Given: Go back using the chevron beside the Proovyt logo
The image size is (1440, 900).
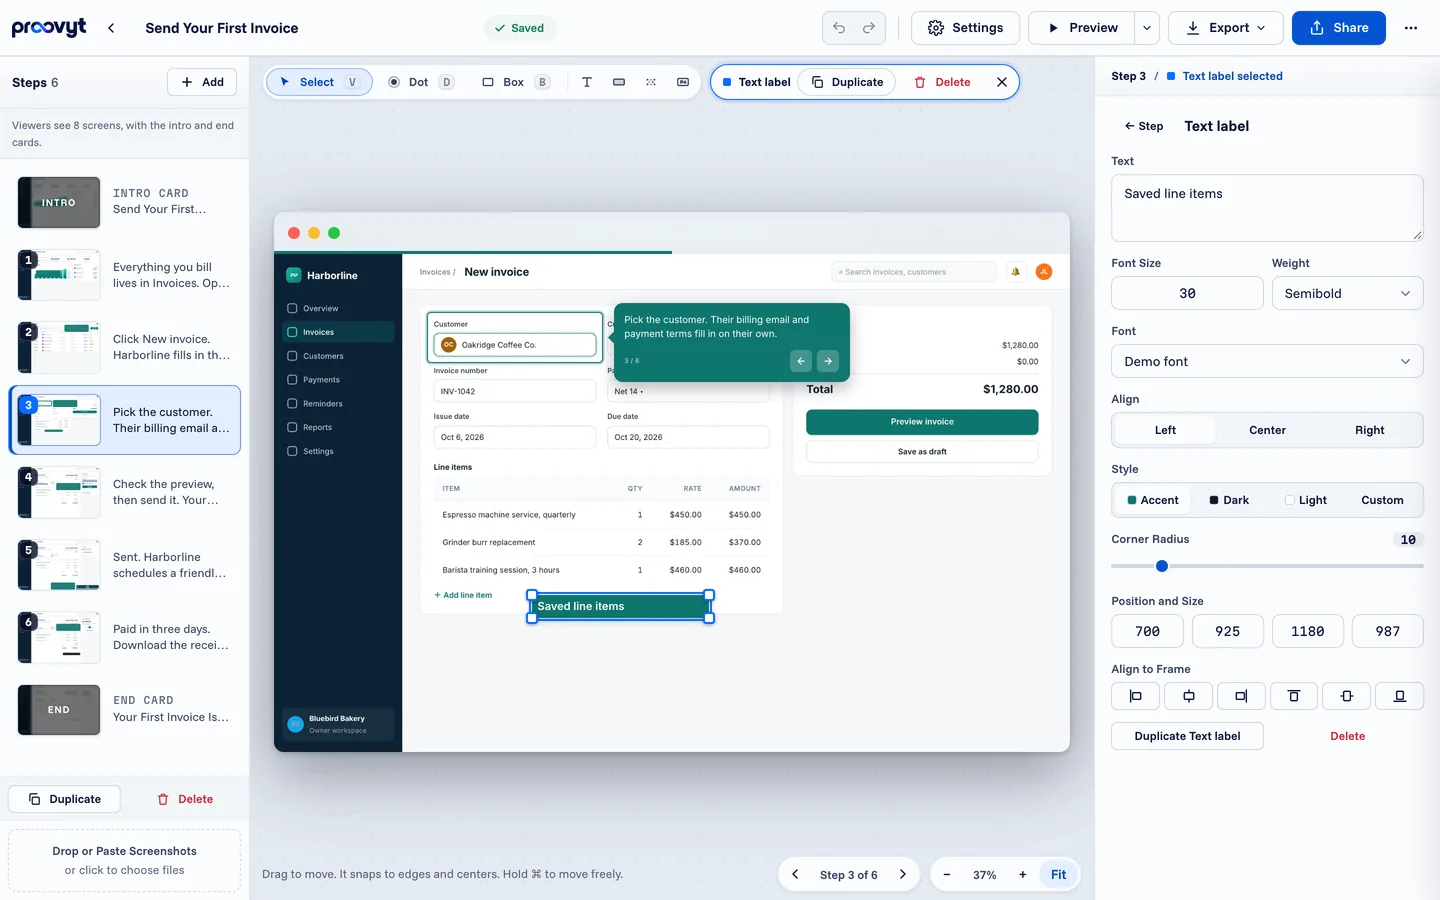Looking at the screenshot, I should click(x=111, y=28).
